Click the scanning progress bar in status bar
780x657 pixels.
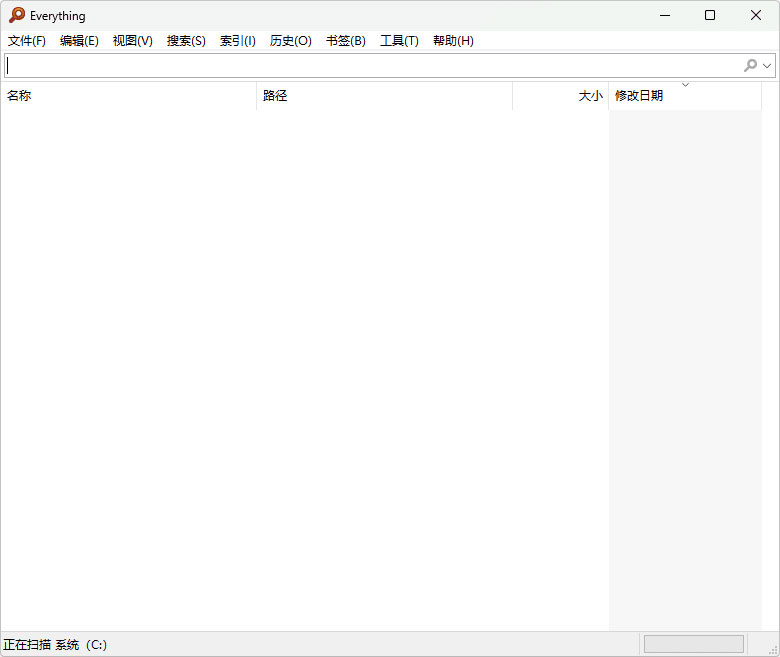tap(693, 644)
